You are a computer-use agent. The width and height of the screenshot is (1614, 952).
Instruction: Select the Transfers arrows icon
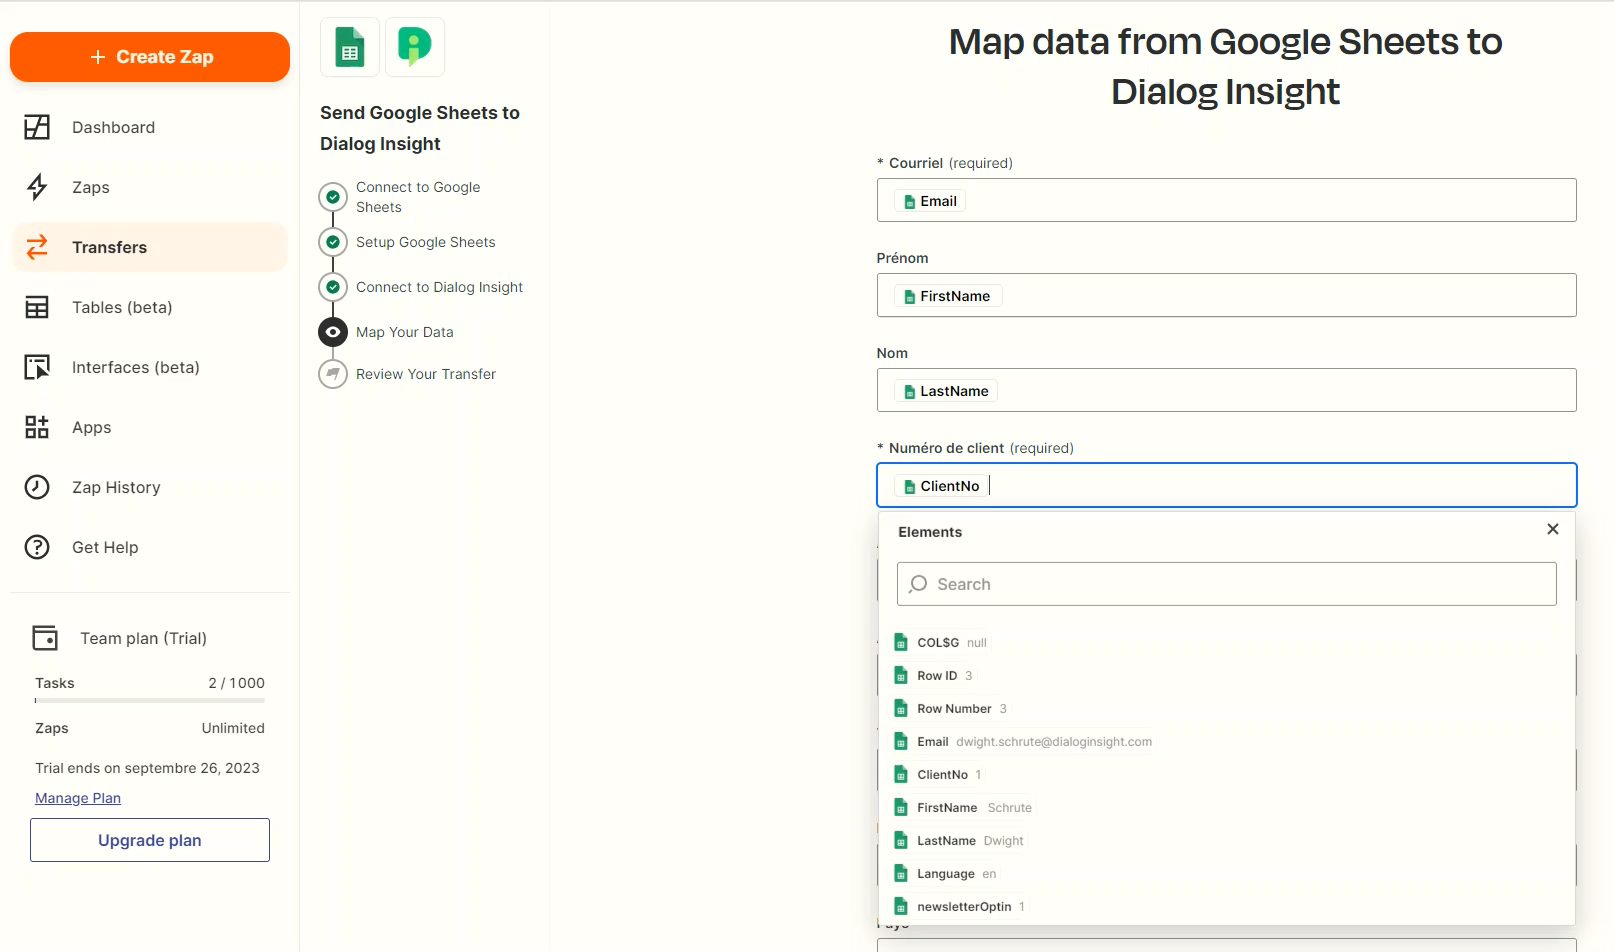(37, 247)
